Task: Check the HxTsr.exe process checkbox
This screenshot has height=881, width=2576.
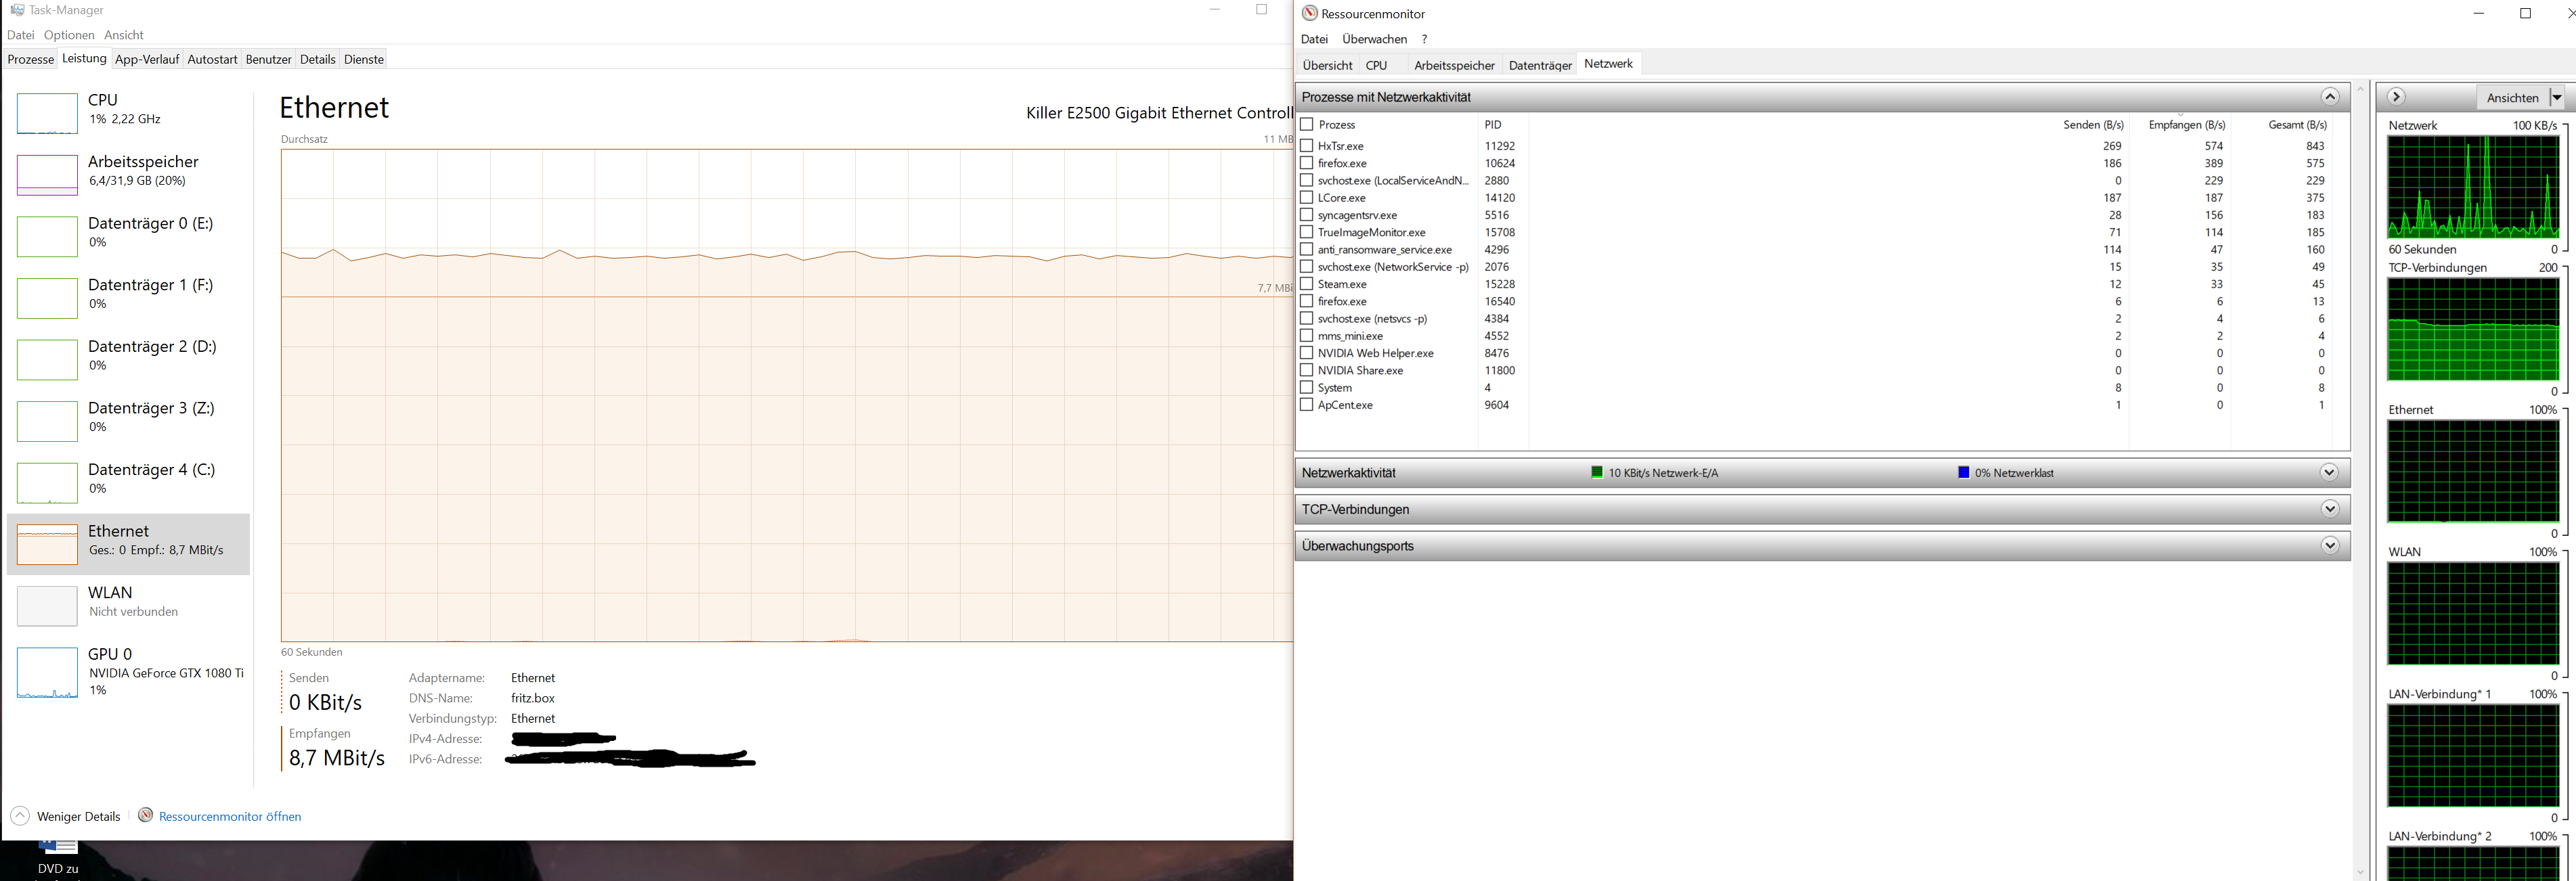Action: tap(1306, 145)
